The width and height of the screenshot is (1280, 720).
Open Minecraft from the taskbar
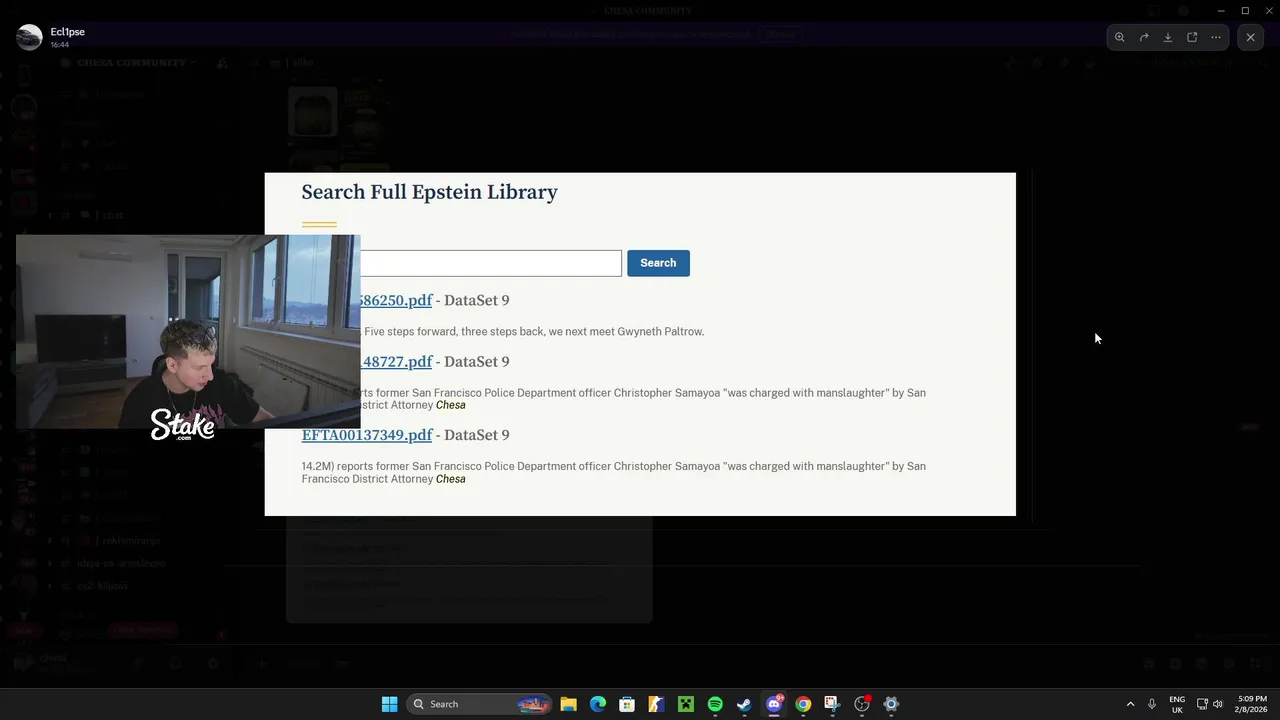[x=686, y=704]
